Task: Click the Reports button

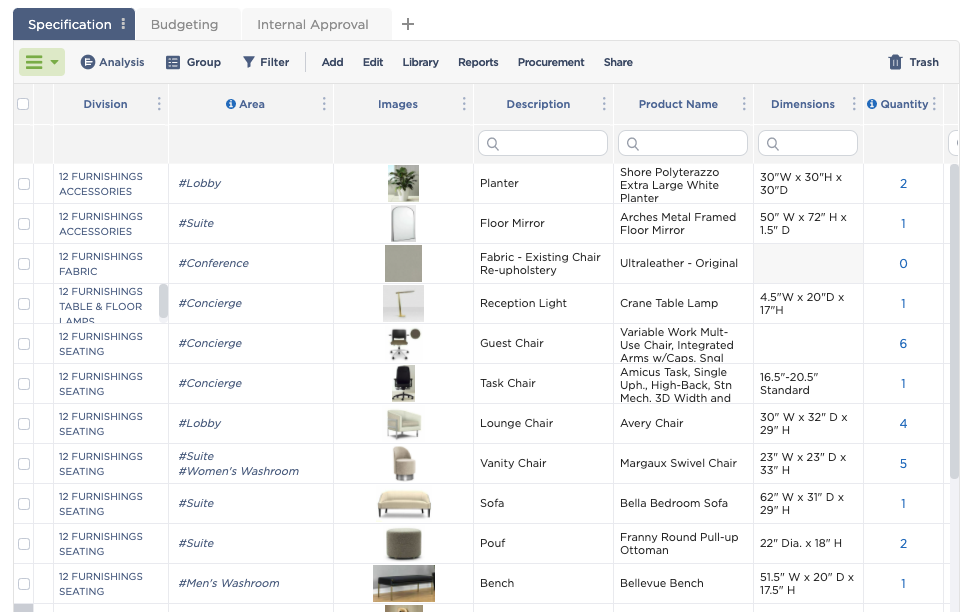Action: point(478,62)
